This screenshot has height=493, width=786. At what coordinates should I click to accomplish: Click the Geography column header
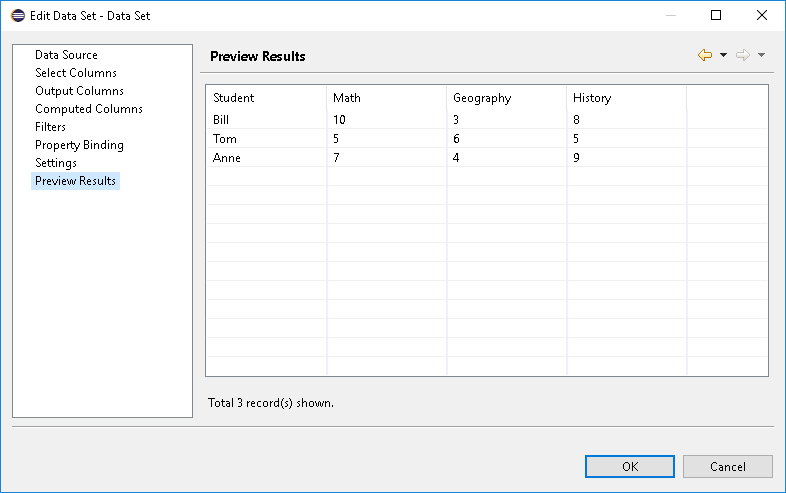tap(506, 98)
